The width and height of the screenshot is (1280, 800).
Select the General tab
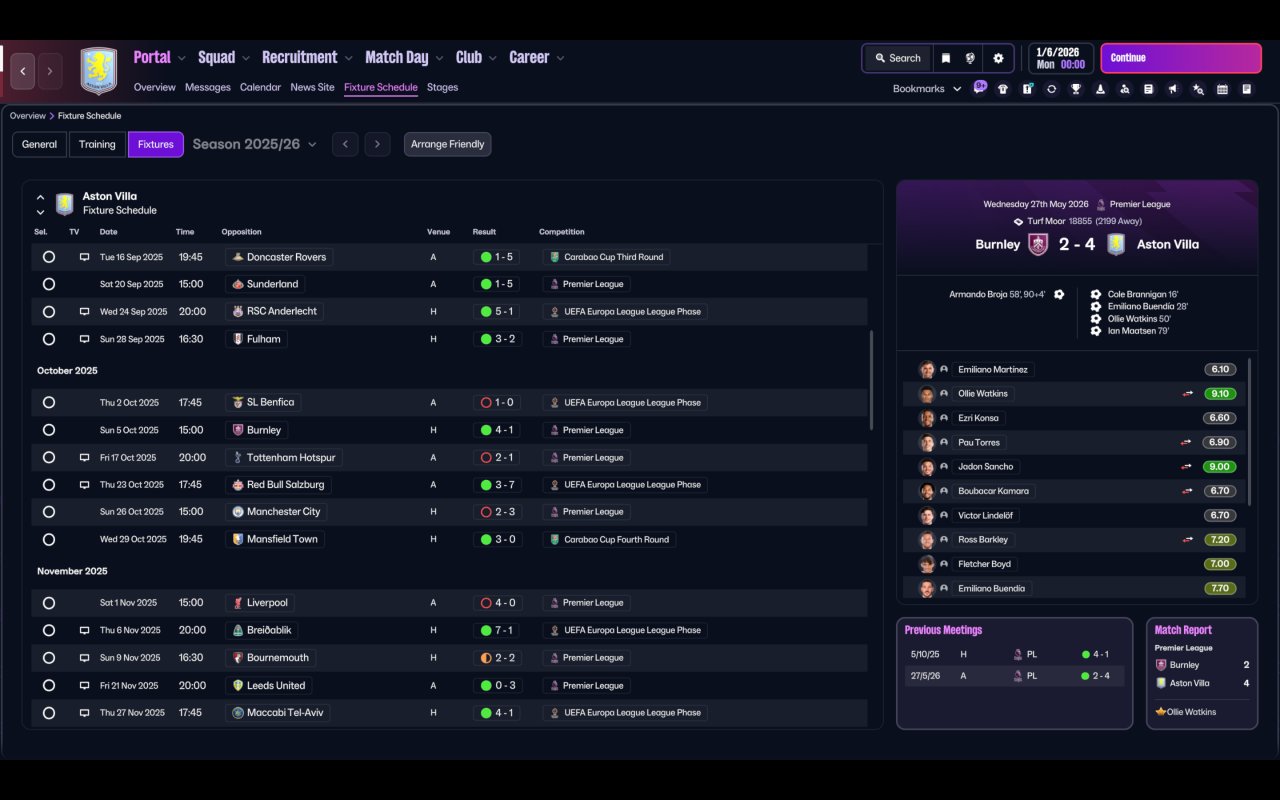(x=39, y=144)
